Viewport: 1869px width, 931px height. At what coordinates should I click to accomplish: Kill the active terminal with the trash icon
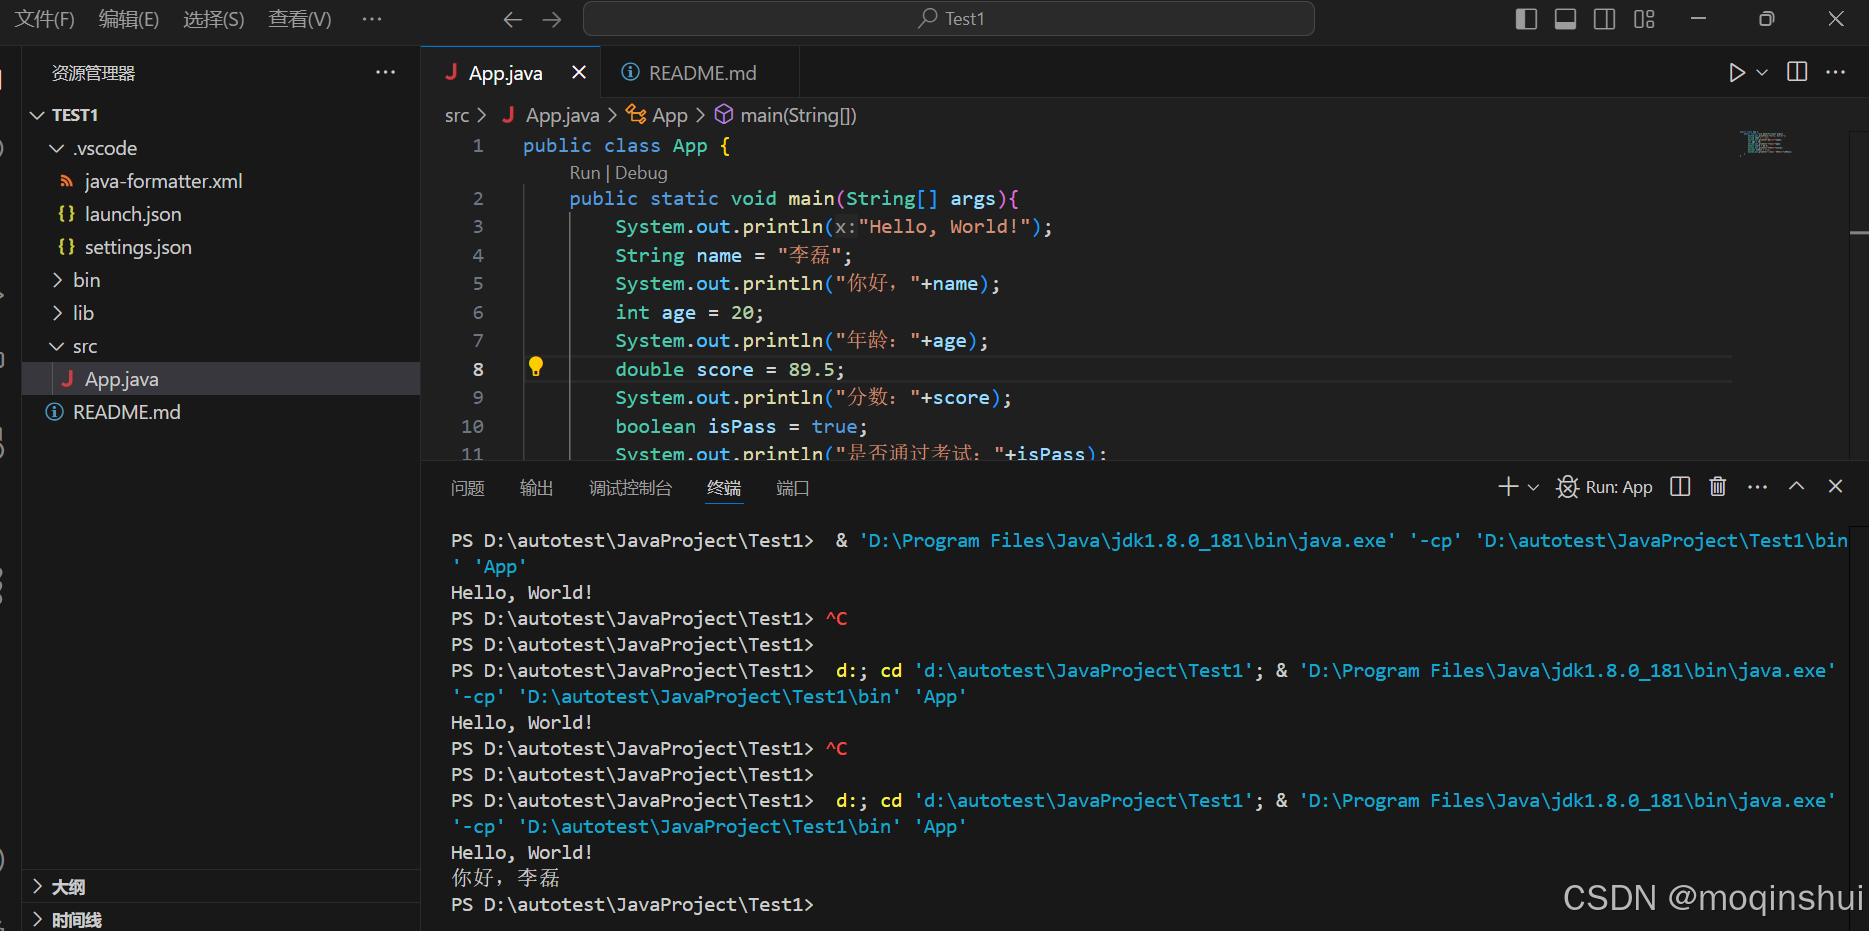(x=1717, y=487)
